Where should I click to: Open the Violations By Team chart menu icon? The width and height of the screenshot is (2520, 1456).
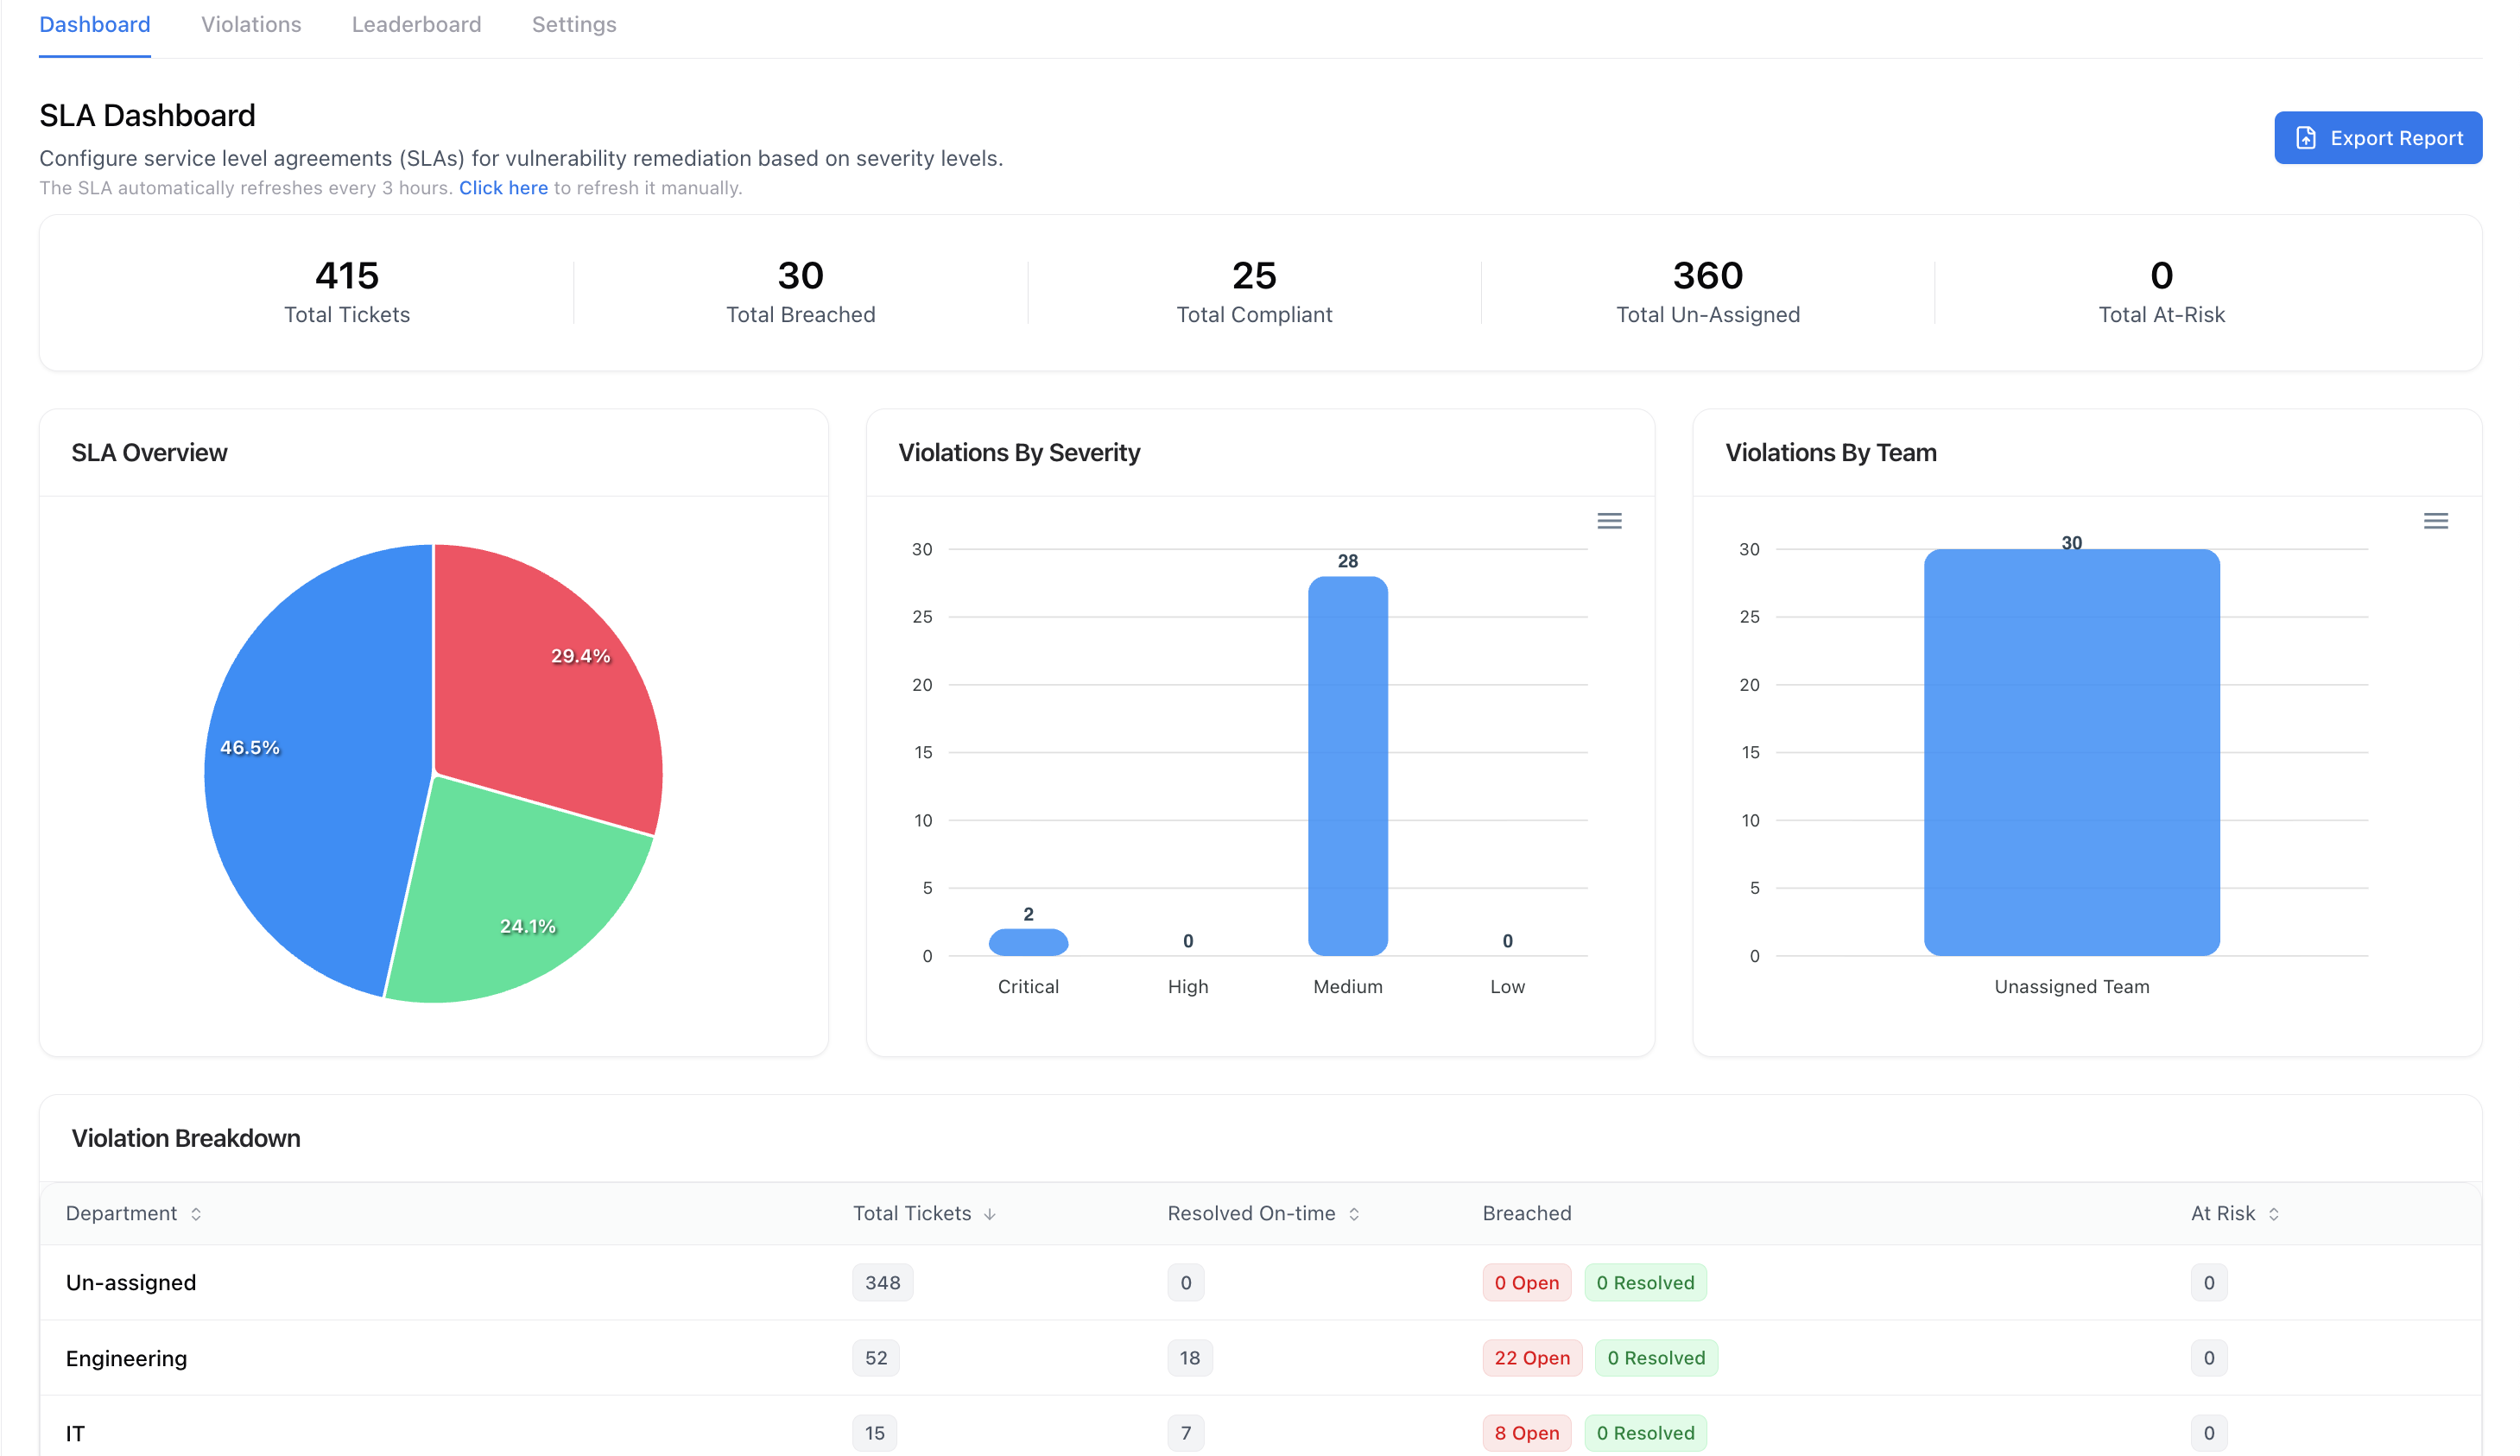tap(2435, 521)
